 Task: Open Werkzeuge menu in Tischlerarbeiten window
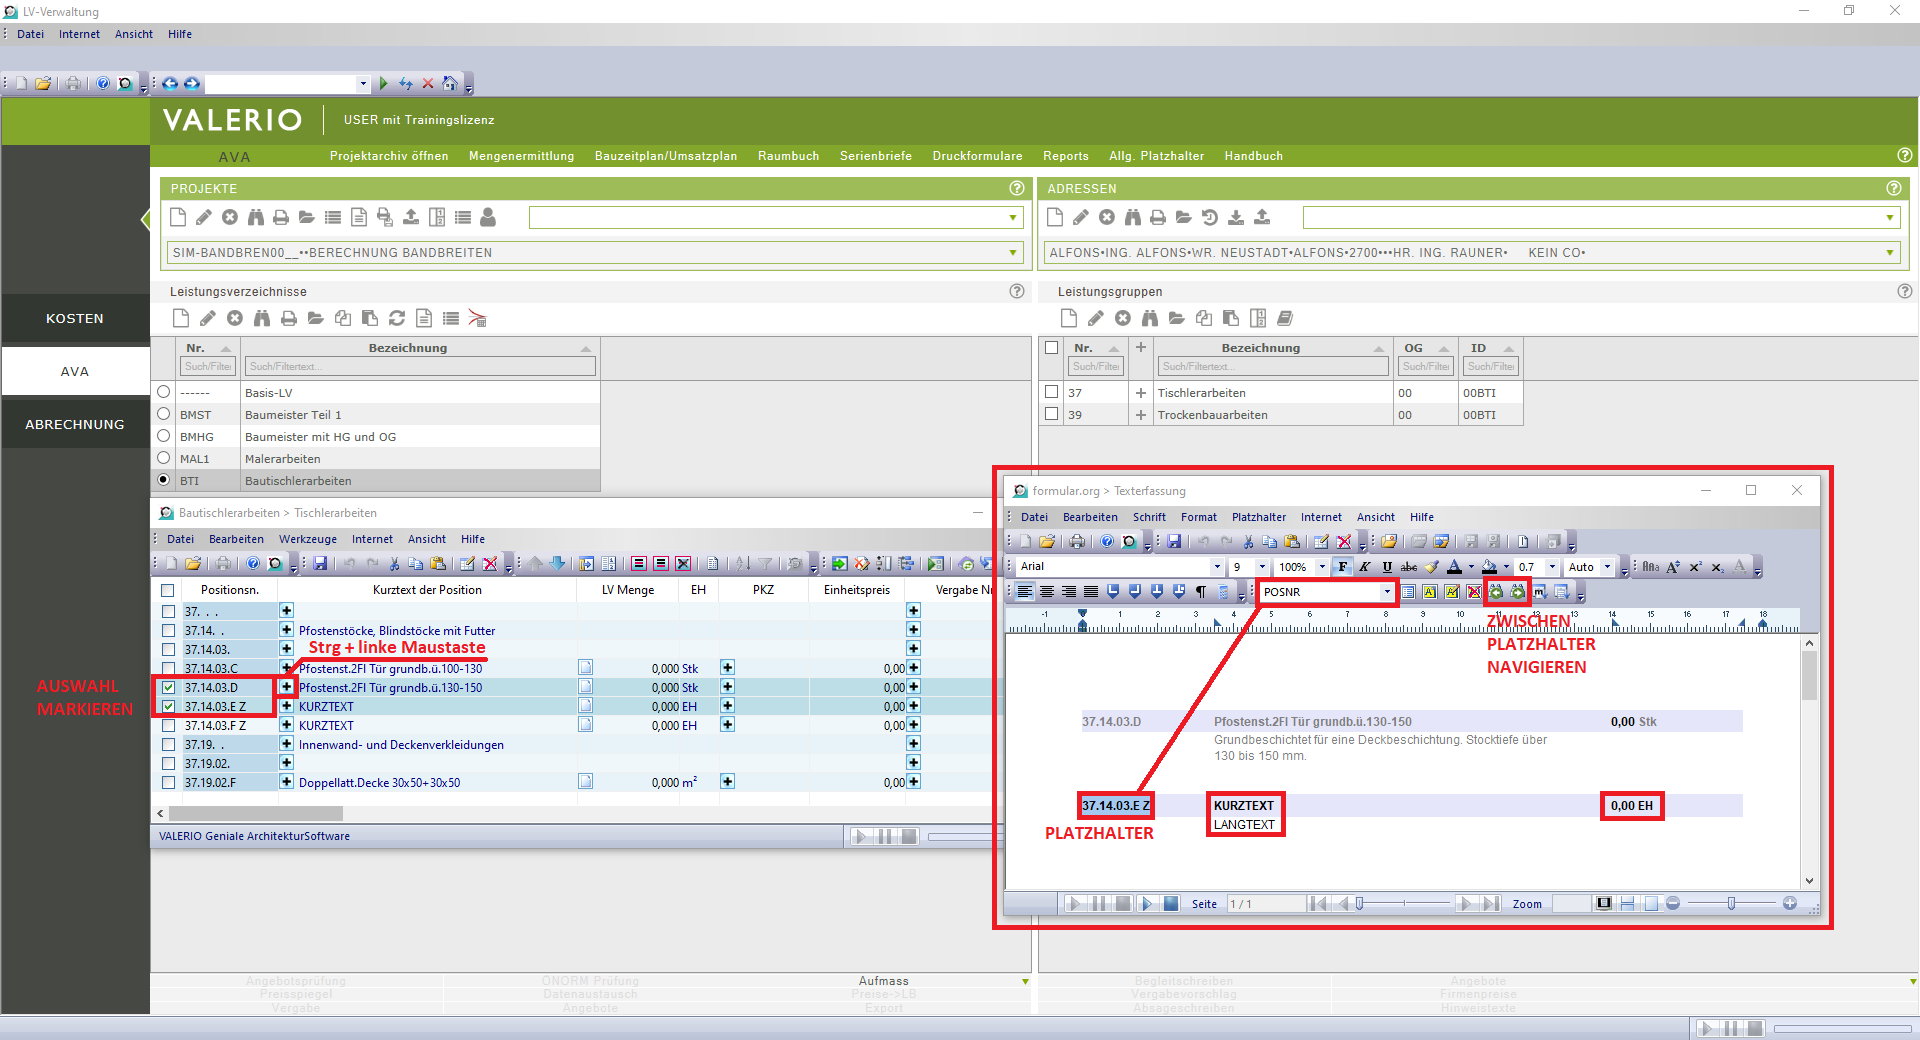[307, 539]
